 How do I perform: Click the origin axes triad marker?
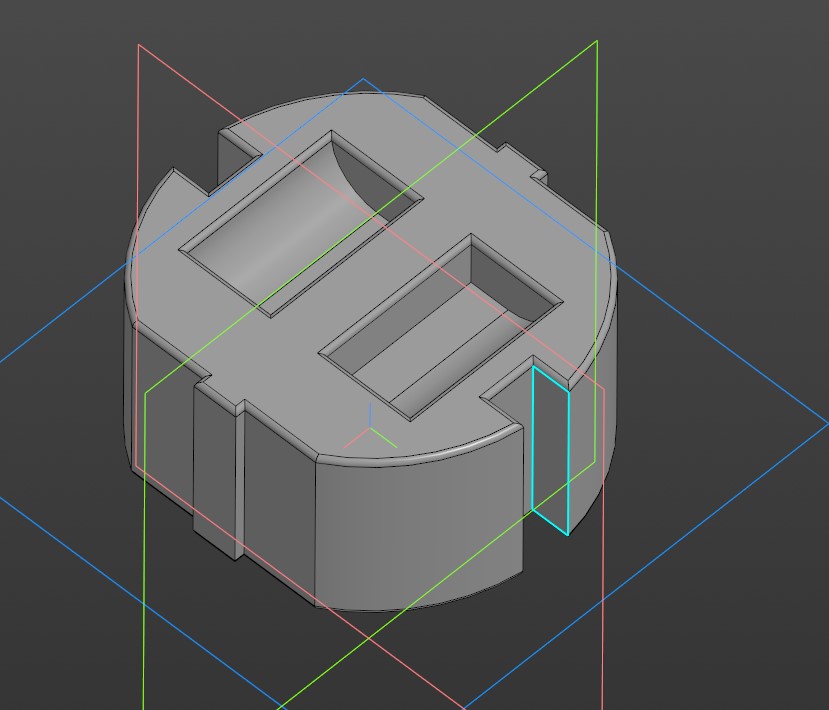(x=370, y=427)
